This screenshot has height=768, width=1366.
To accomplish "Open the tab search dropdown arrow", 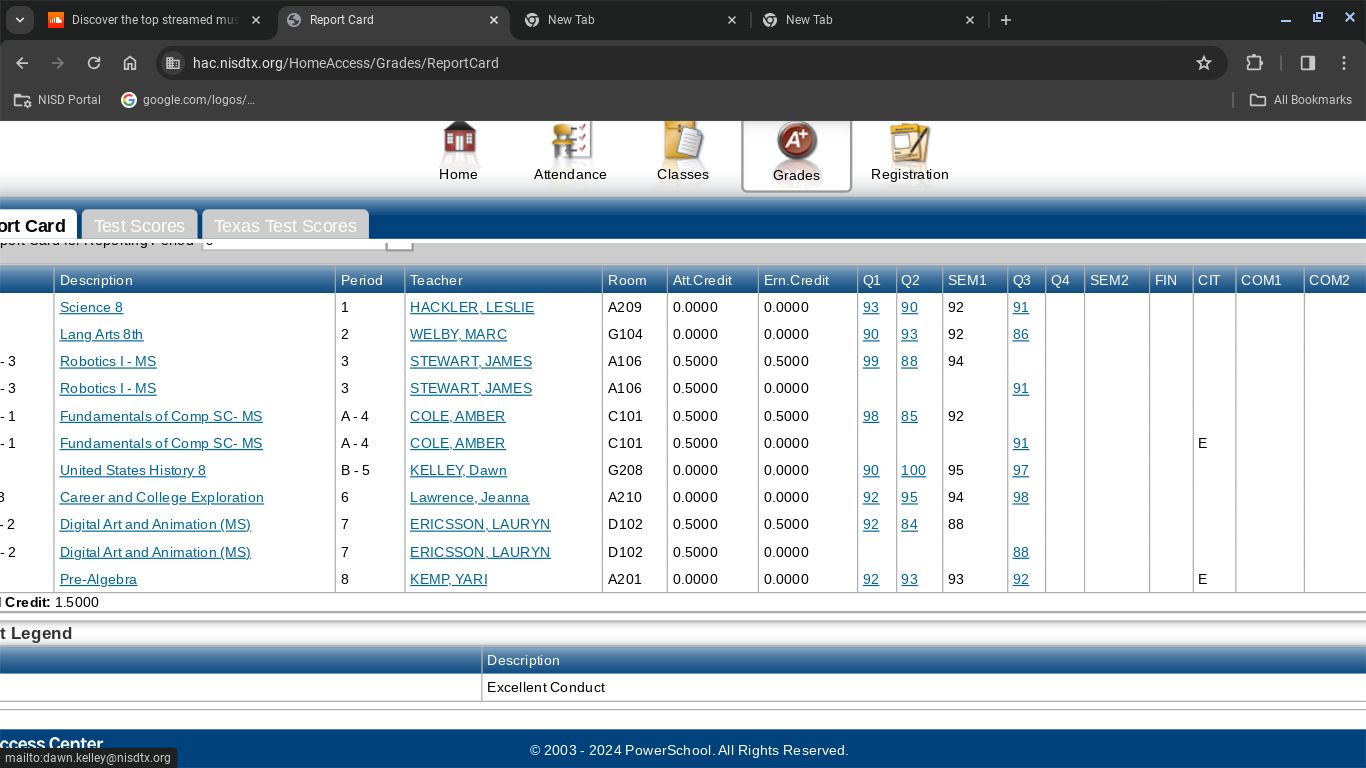I will coord(19,20).
